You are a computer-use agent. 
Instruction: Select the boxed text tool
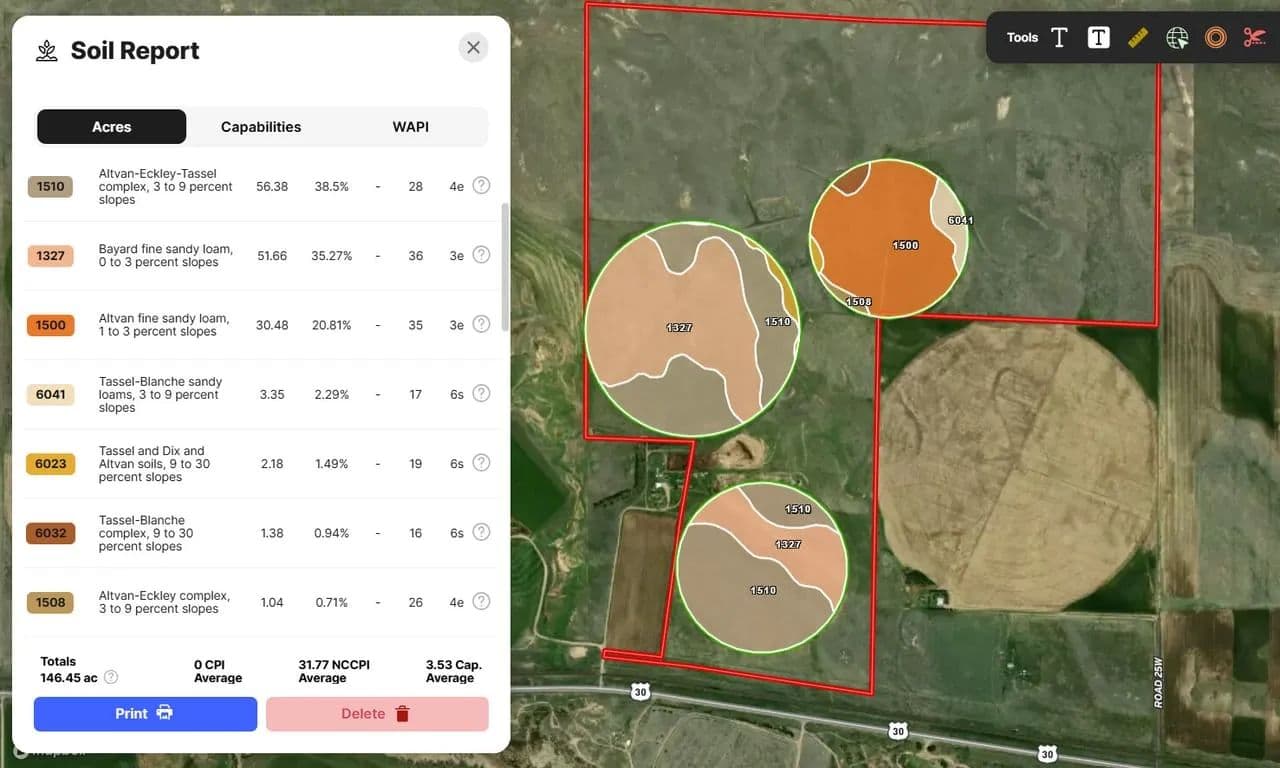[1098, 38]
